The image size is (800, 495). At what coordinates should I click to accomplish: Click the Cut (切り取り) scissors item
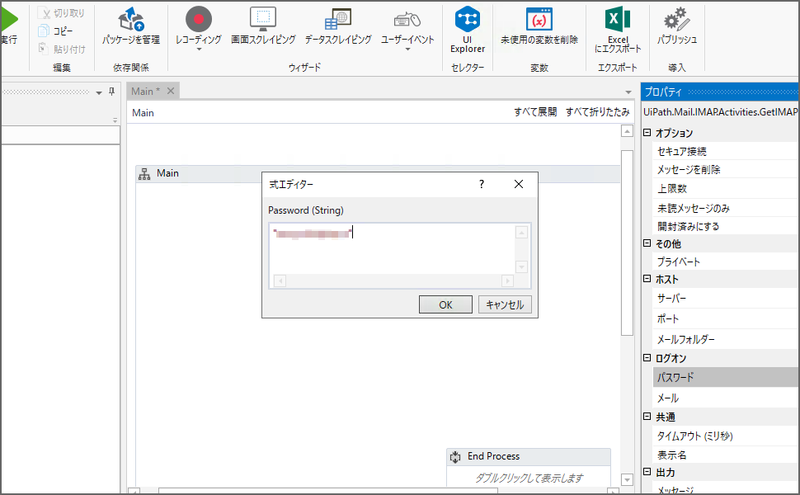62,13
